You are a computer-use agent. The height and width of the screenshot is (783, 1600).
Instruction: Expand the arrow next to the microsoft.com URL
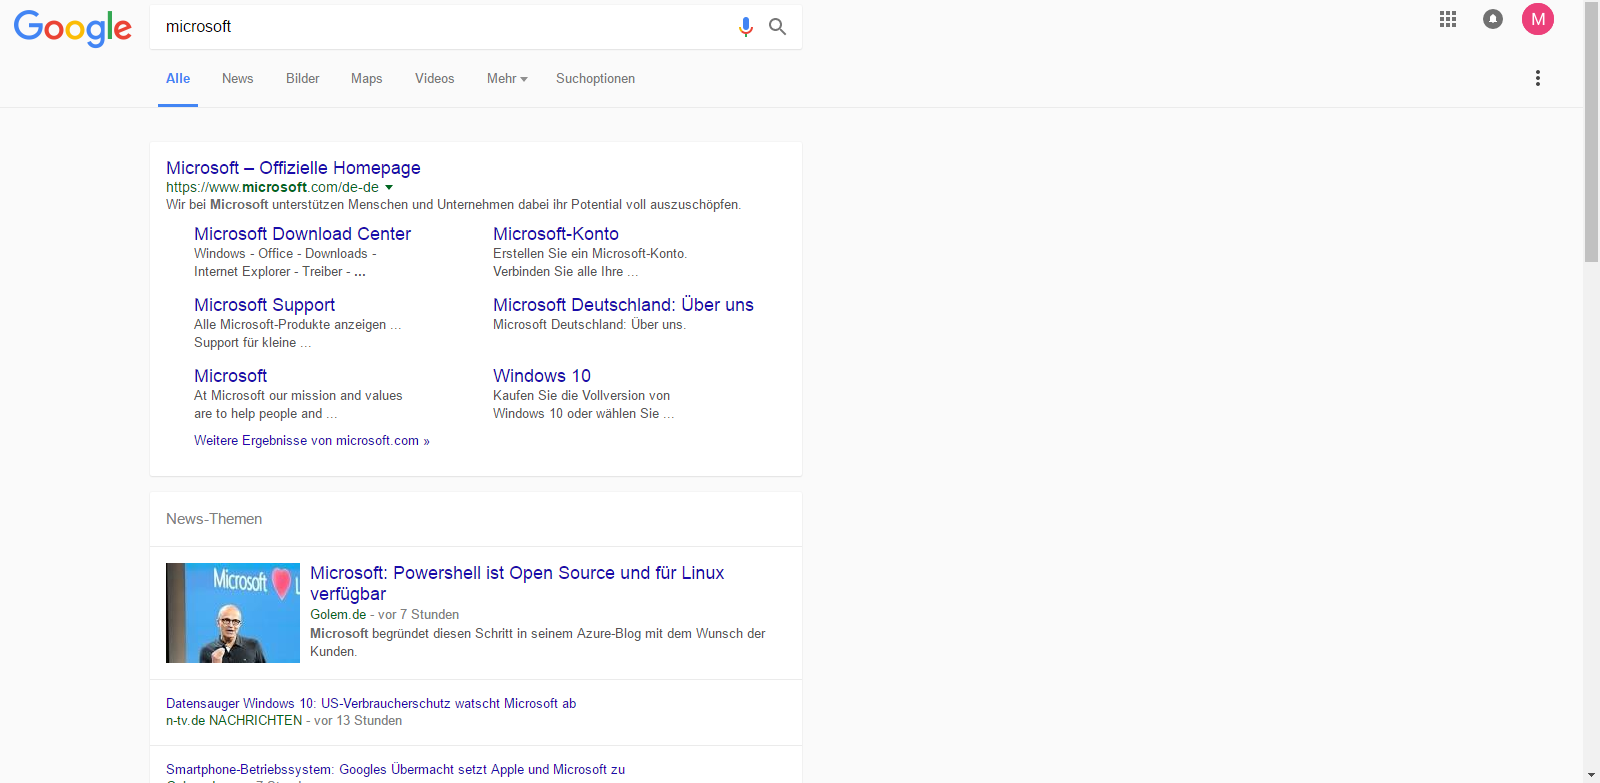(x=389, y=187)
